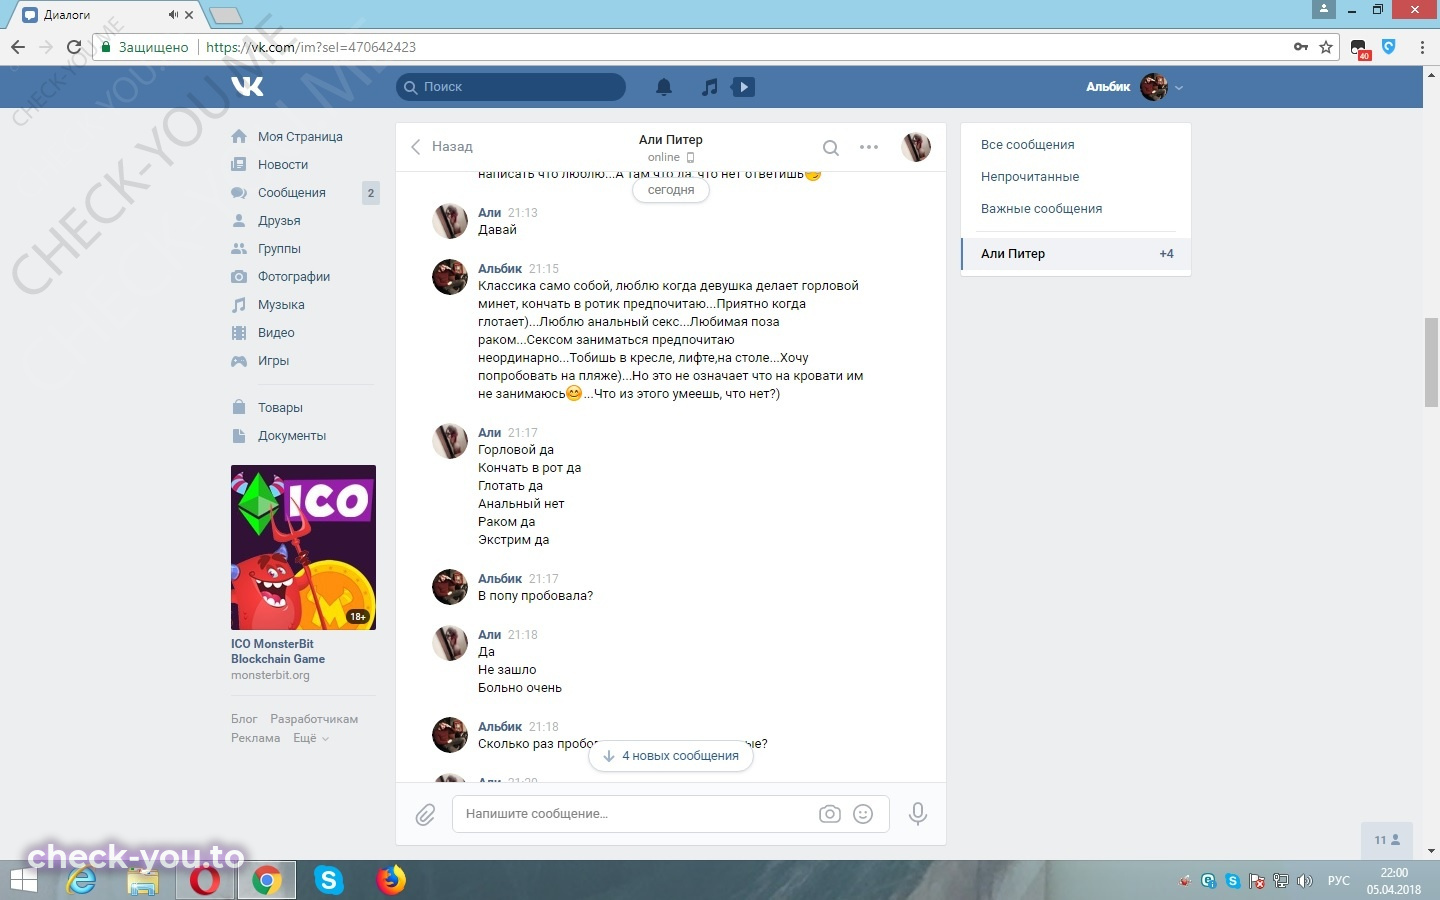Click sender name Альбик at 21:15
The image size is (1440, 900).
pos(500,269)
